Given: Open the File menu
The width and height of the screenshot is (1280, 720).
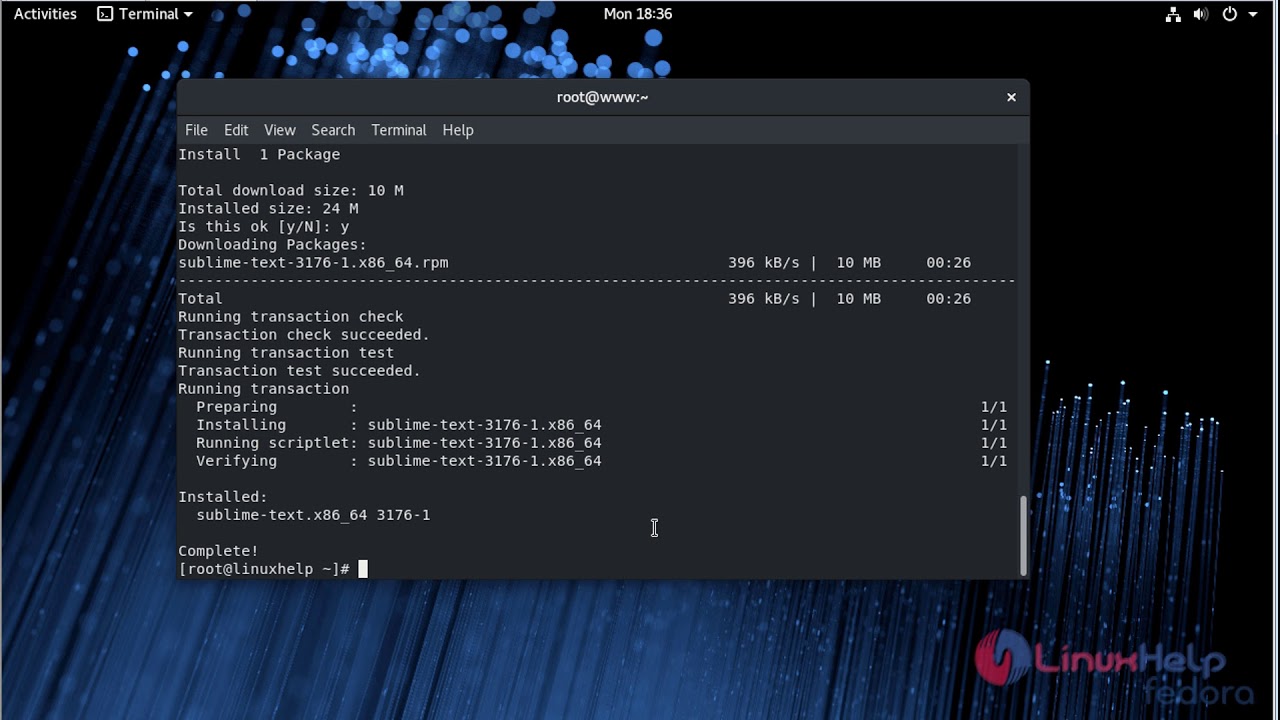Looking at the screenshot, I should 196,130.
